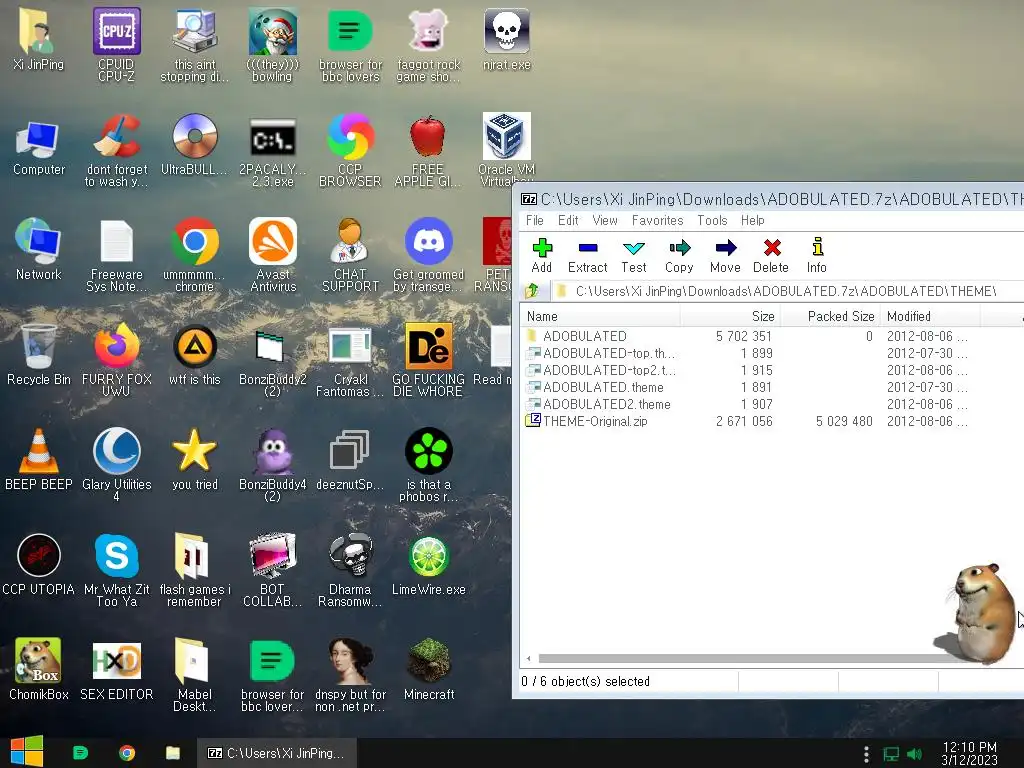Click the volume icon in system tray
This screenshot has height=768, width=1024.
tap(914, 754)
